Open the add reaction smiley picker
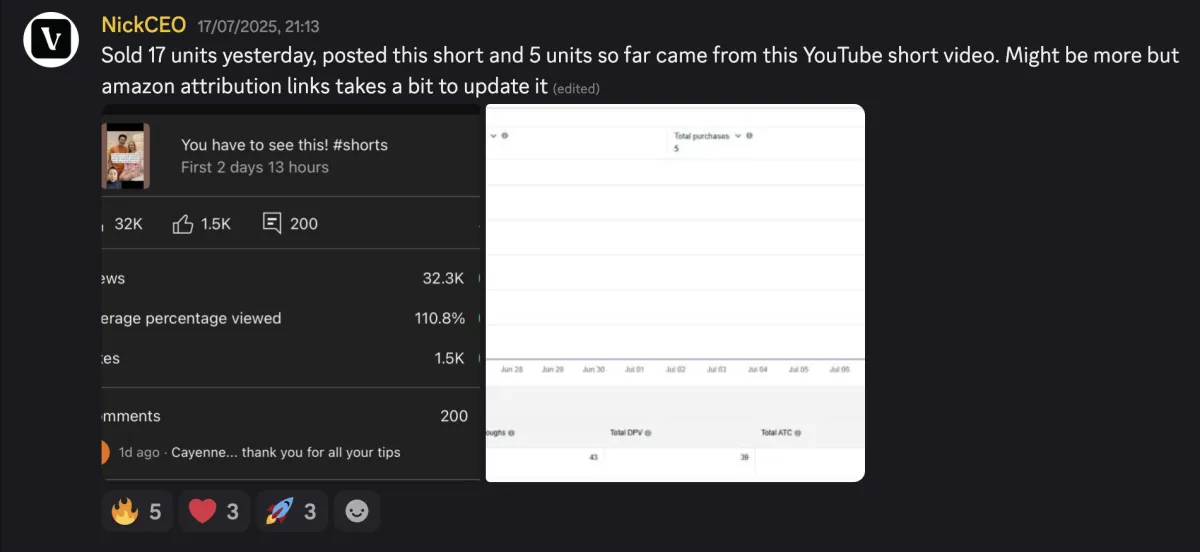This screenshot has width=1200, height=552. 357,511
